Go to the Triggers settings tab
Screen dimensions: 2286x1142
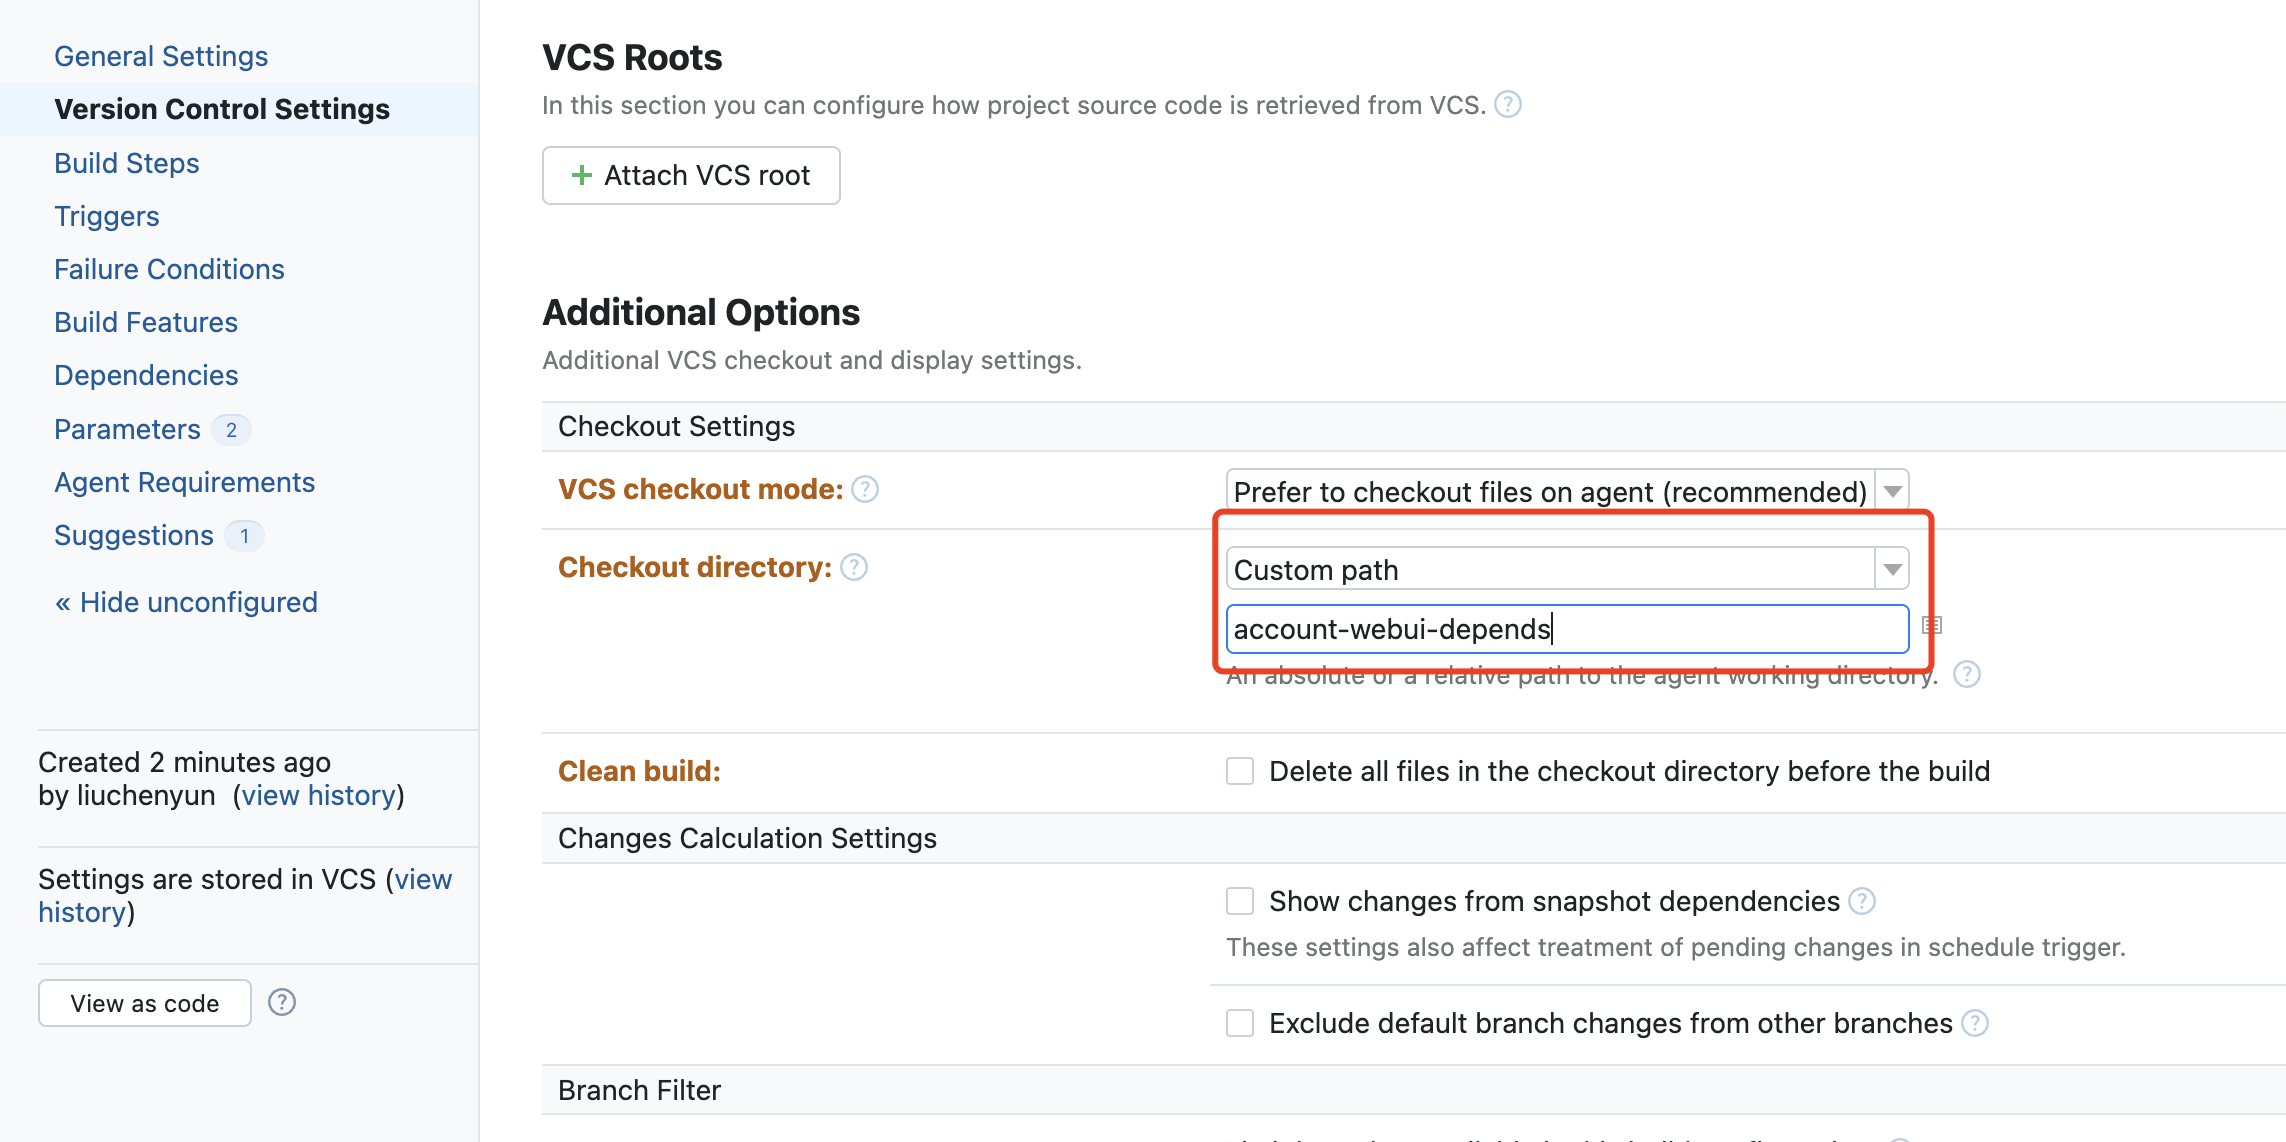click(x=107, y=216)
